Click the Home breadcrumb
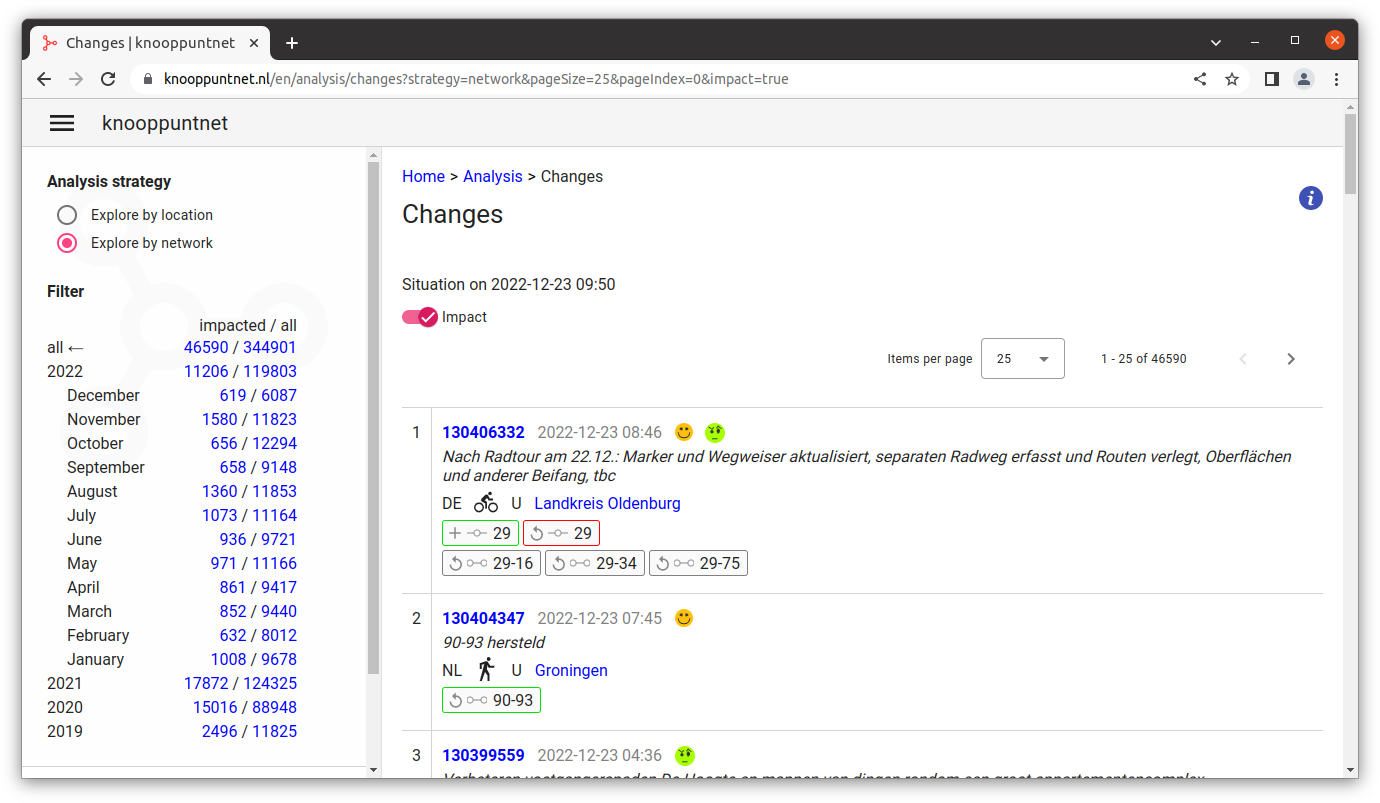 point(423,176)
